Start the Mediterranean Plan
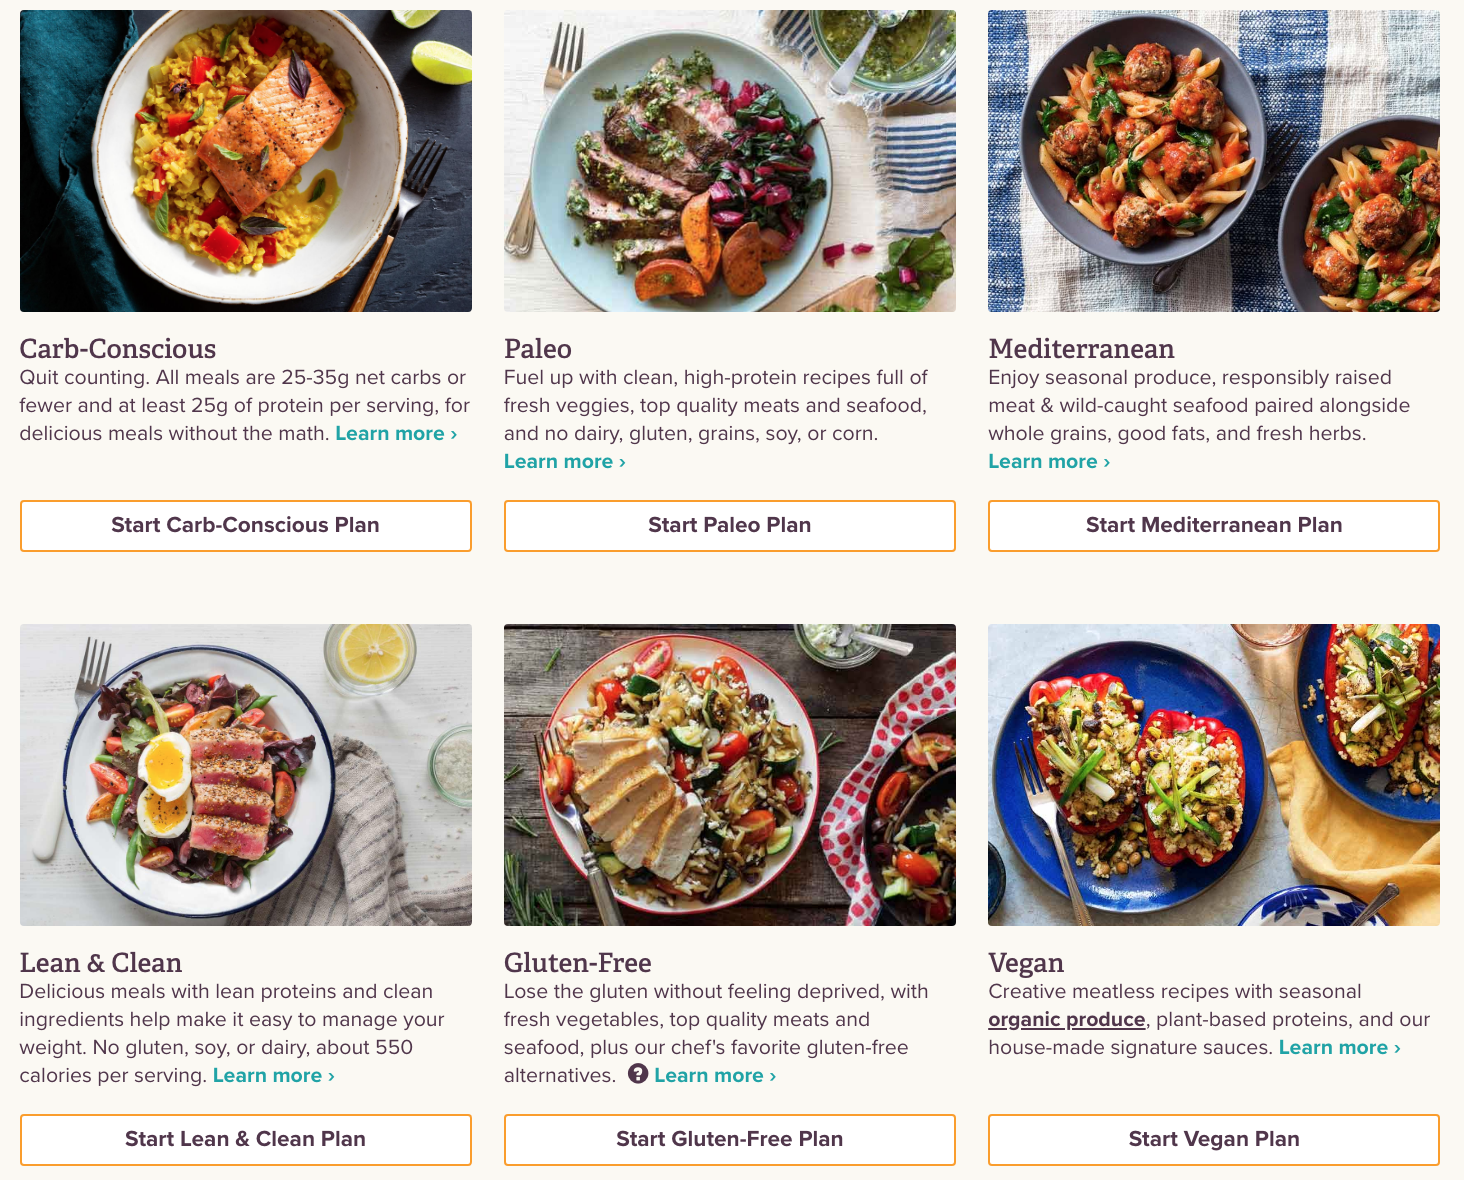 (x=1214, y=526)
